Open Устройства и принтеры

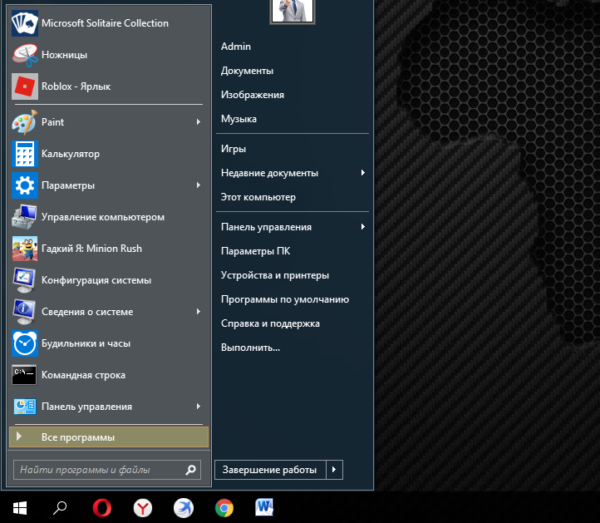tap(275, 275)
